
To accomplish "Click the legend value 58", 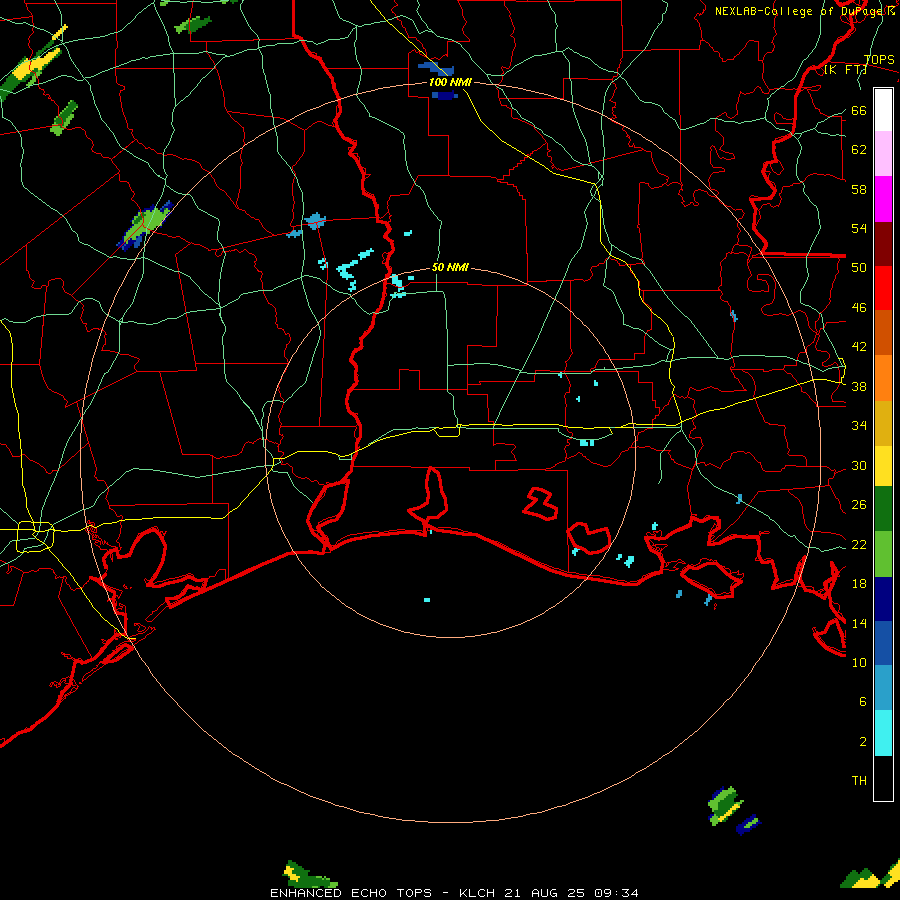I will (859, 189).
